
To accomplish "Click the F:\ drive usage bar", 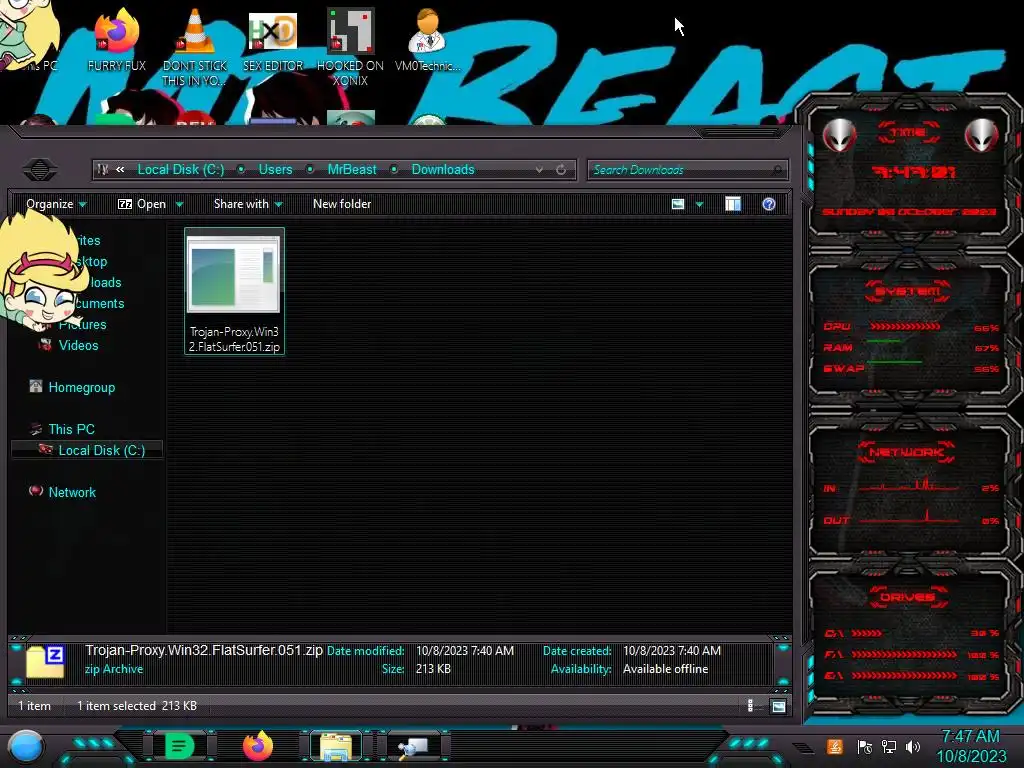I will pos(904,654).
